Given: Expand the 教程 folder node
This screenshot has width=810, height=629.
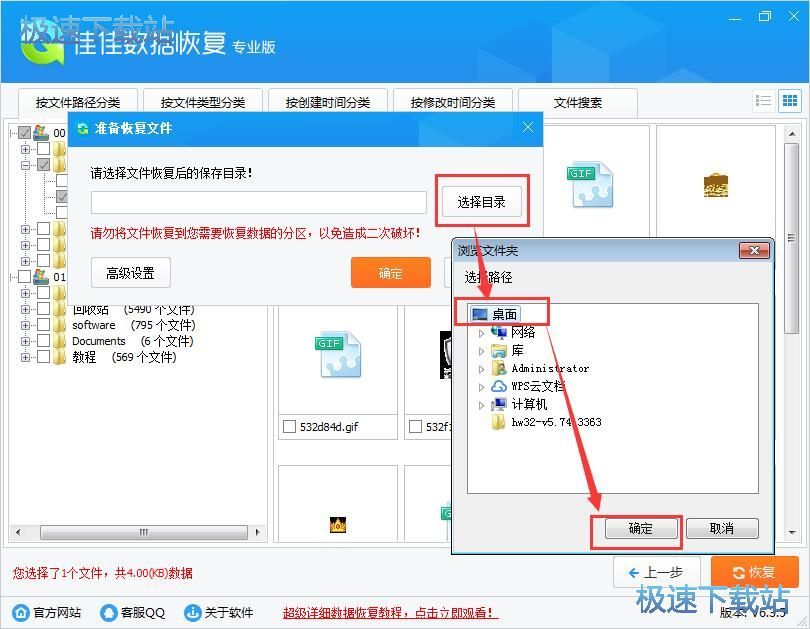Looking at the screenshot, I should 25,357.
